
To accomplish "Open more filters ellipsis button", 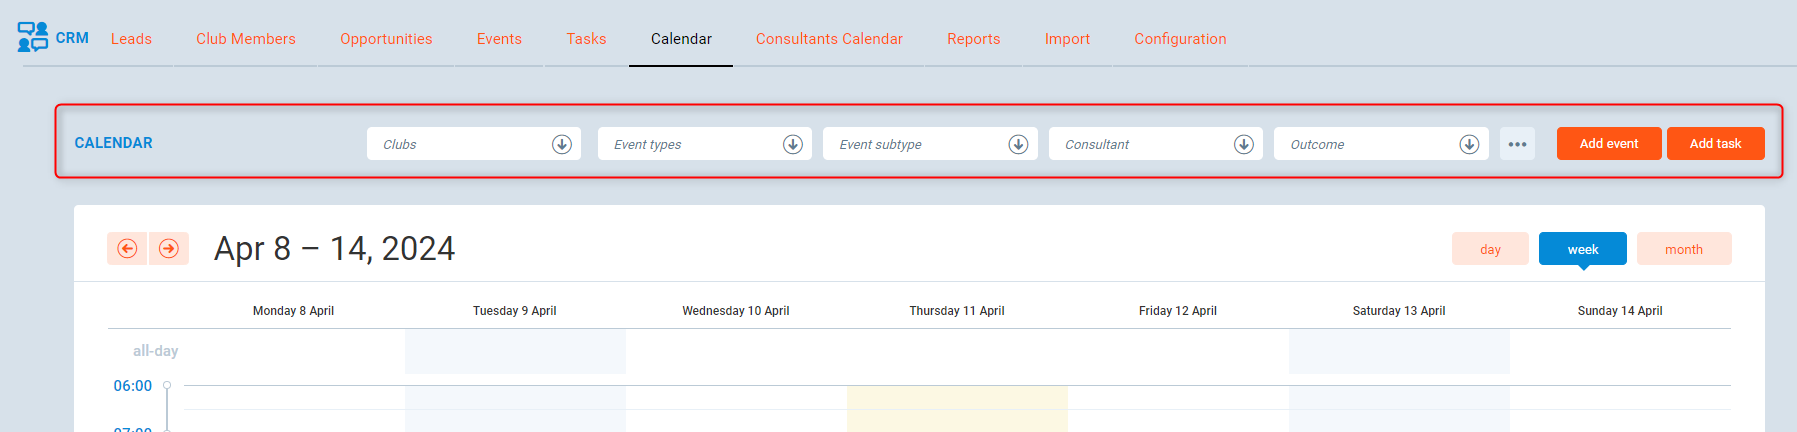I will click(x=1517, y=144).
